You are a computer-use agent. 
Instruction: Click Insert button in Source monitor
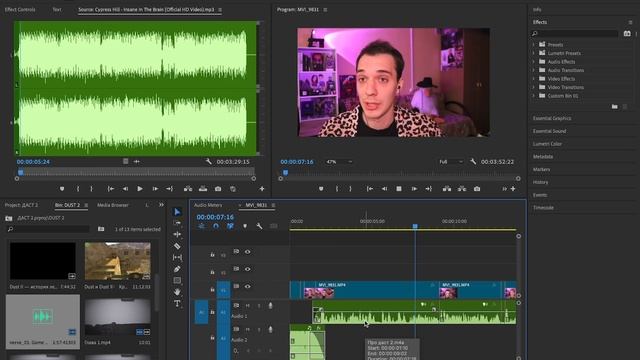coord(188,189)
